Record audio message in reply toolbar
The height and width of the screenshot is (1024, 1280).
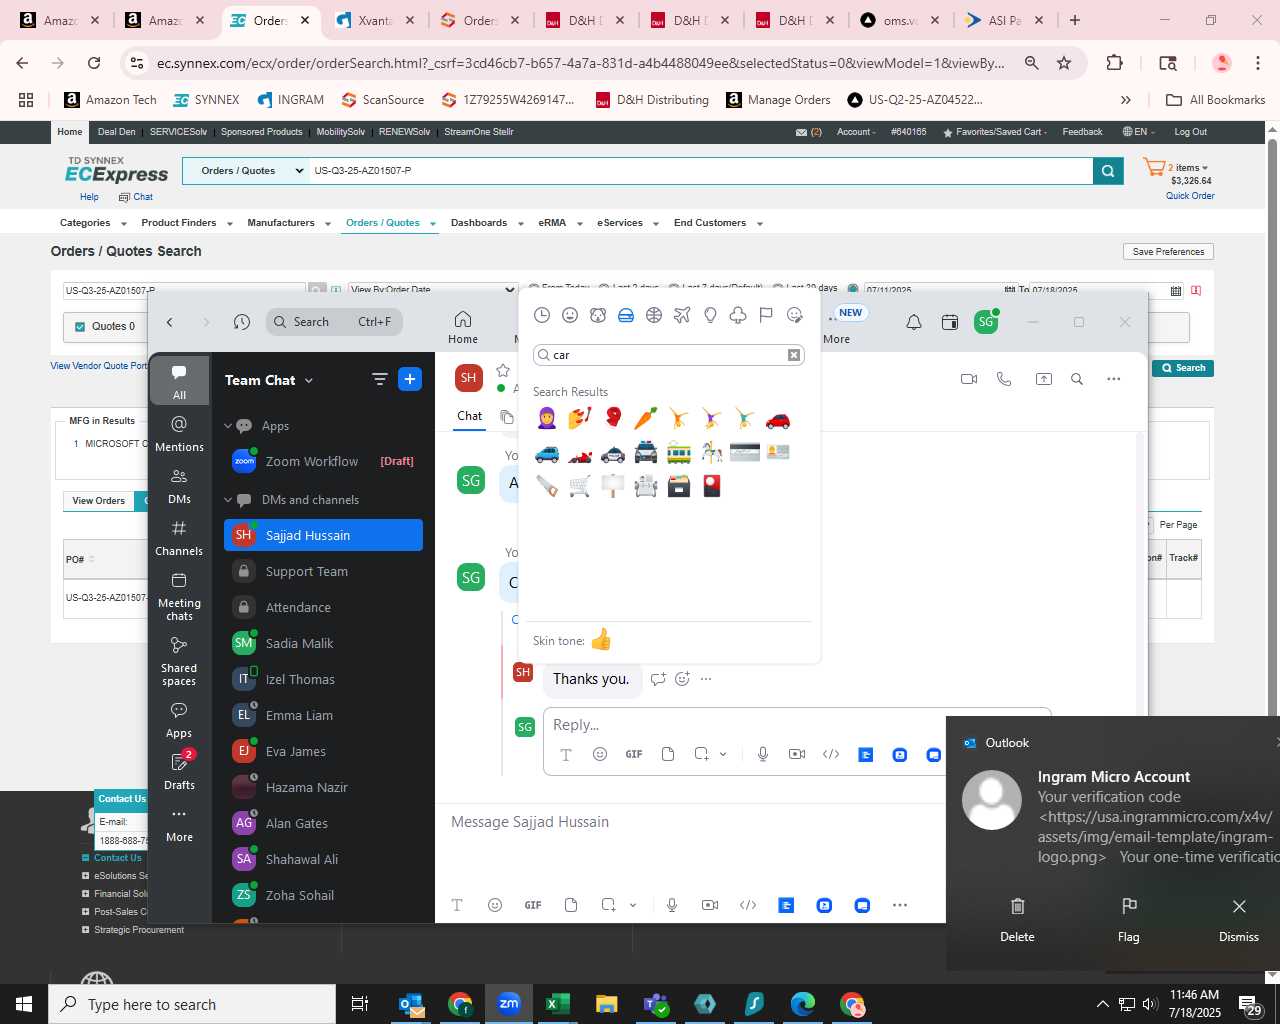763,754
